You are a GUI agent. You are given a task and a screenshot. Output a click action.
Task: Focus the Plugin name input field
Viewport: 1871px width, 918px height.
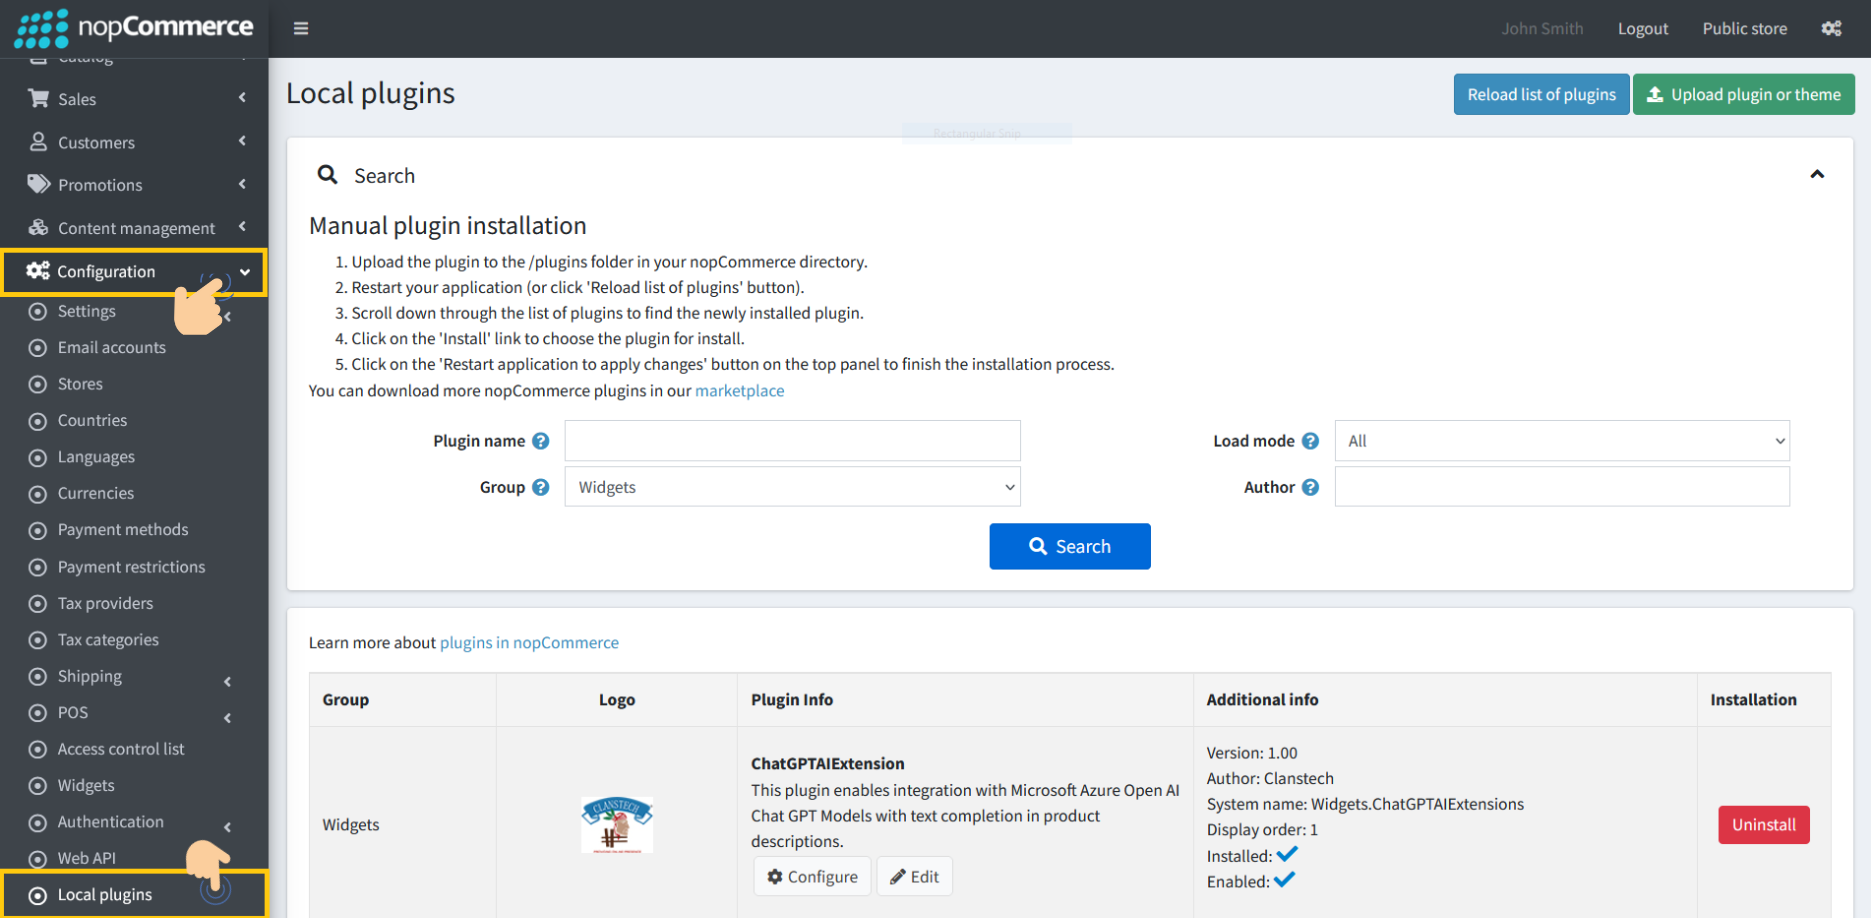[792, 441]
